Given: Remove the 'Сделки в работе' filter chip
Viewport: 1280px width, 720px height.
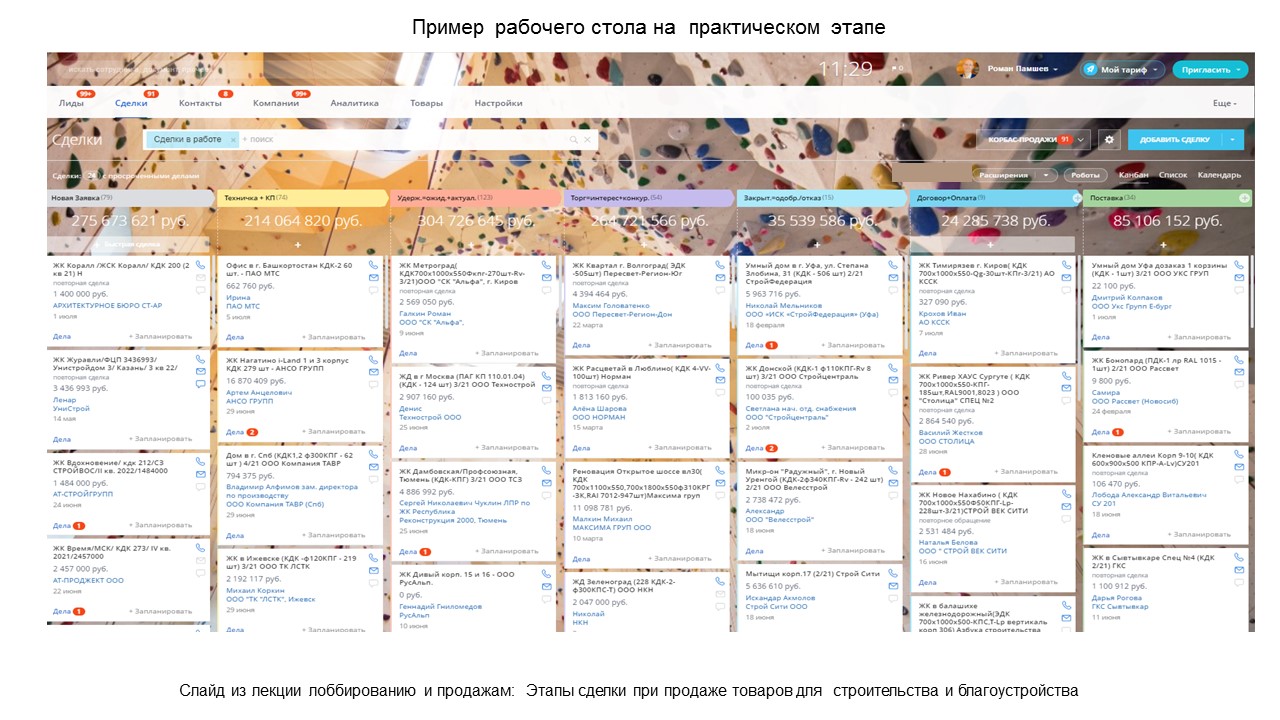Looking at the screenshot, I should (233, 140).
